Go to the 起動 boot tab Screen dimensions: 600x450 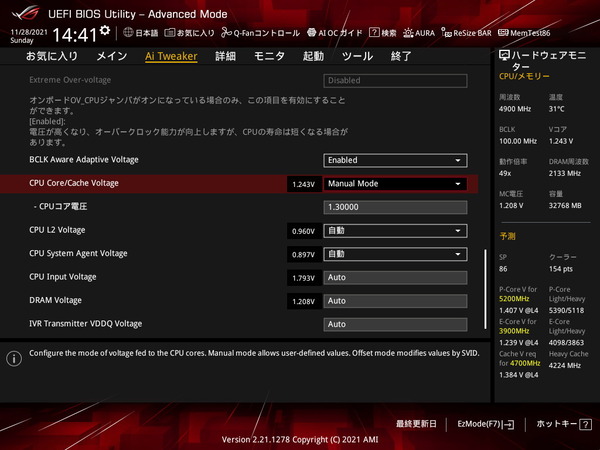(313, 57)
